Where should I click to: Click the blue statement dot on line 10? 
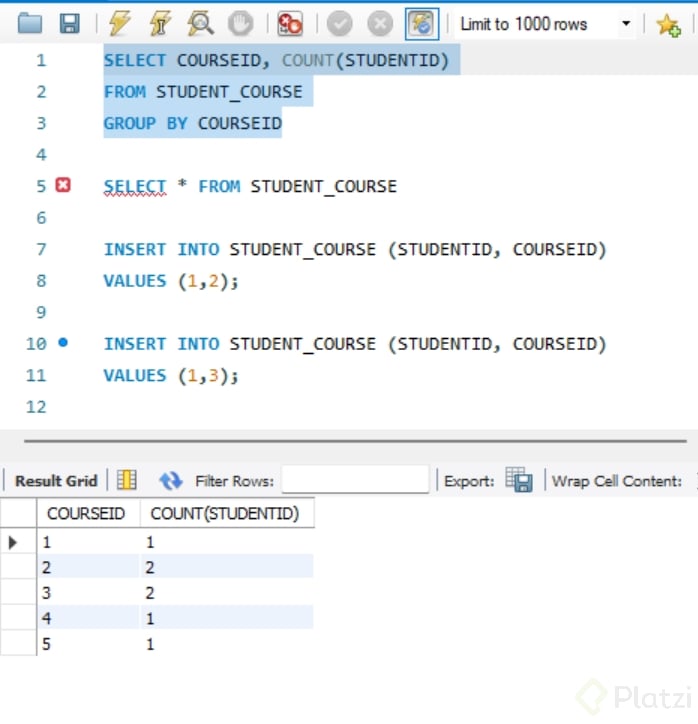(x=63, y=343)
